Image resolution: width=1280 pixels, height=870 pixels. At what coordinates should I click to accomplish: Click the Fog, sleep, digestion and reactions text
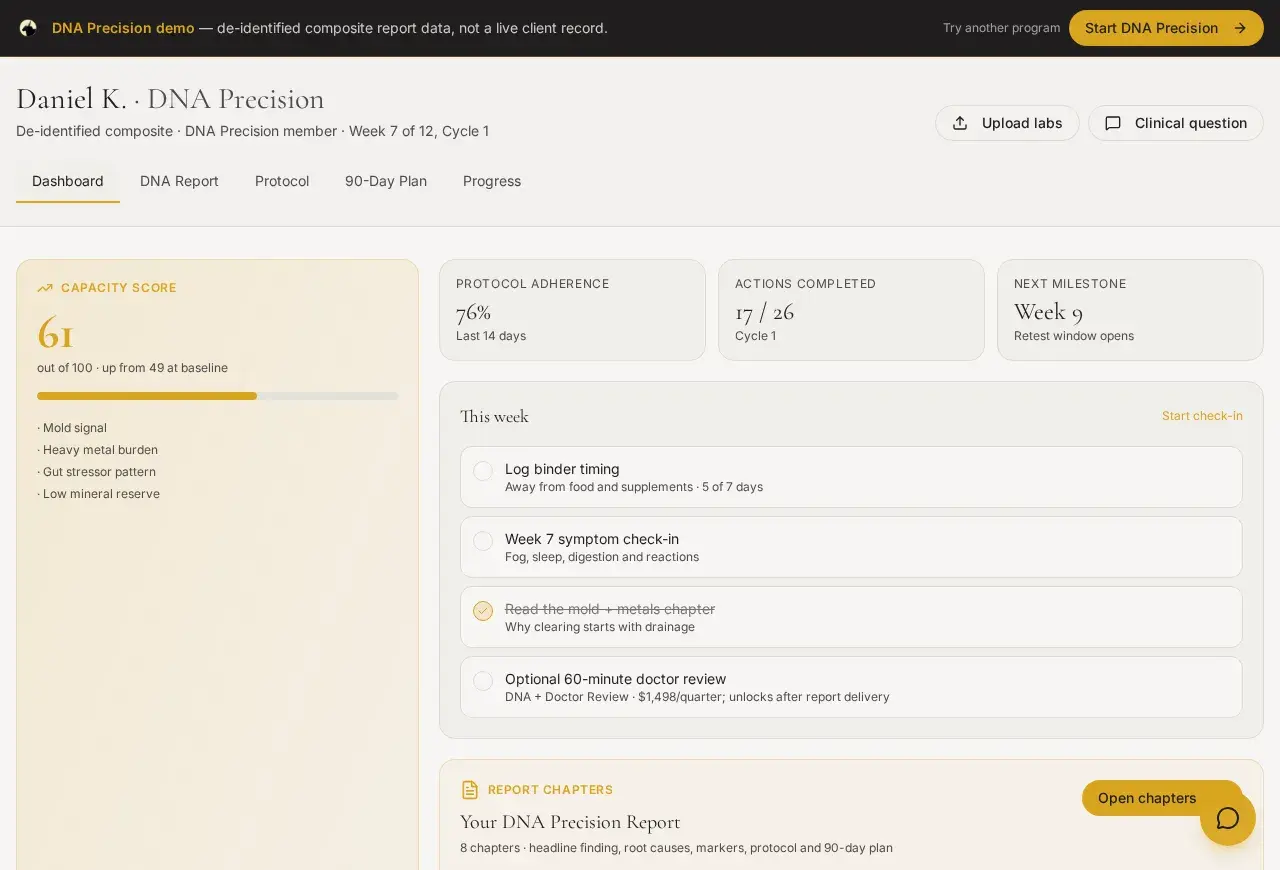click(x=602, y=557)
